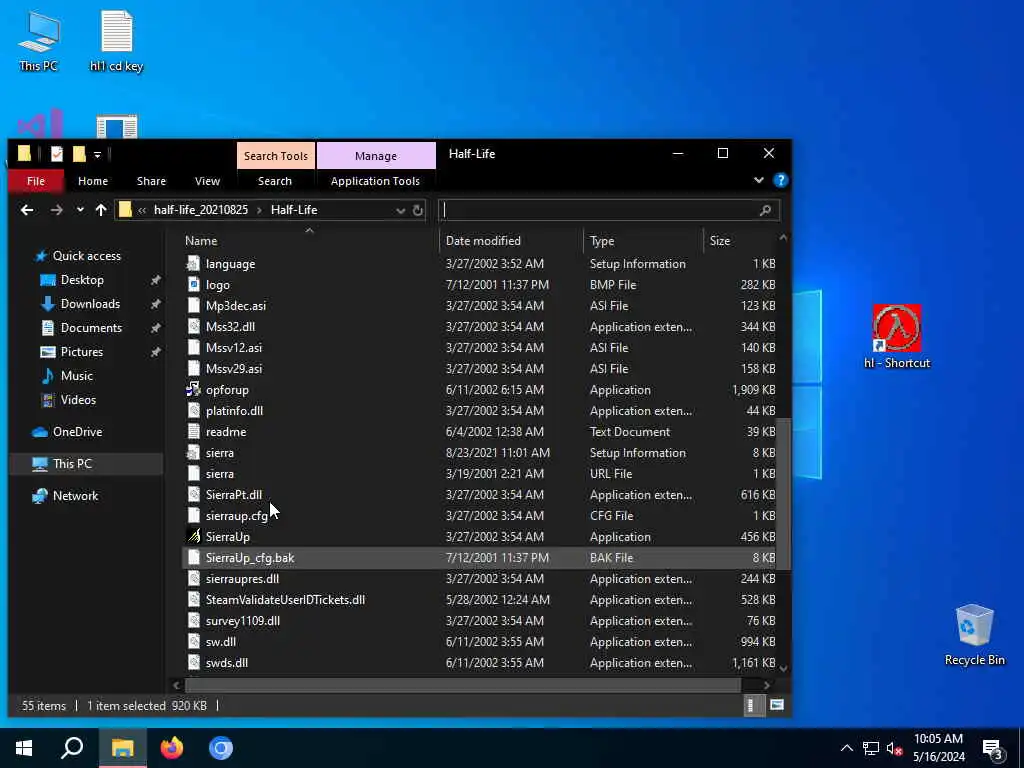Click the search magnifier in search box

pos(765,210)
